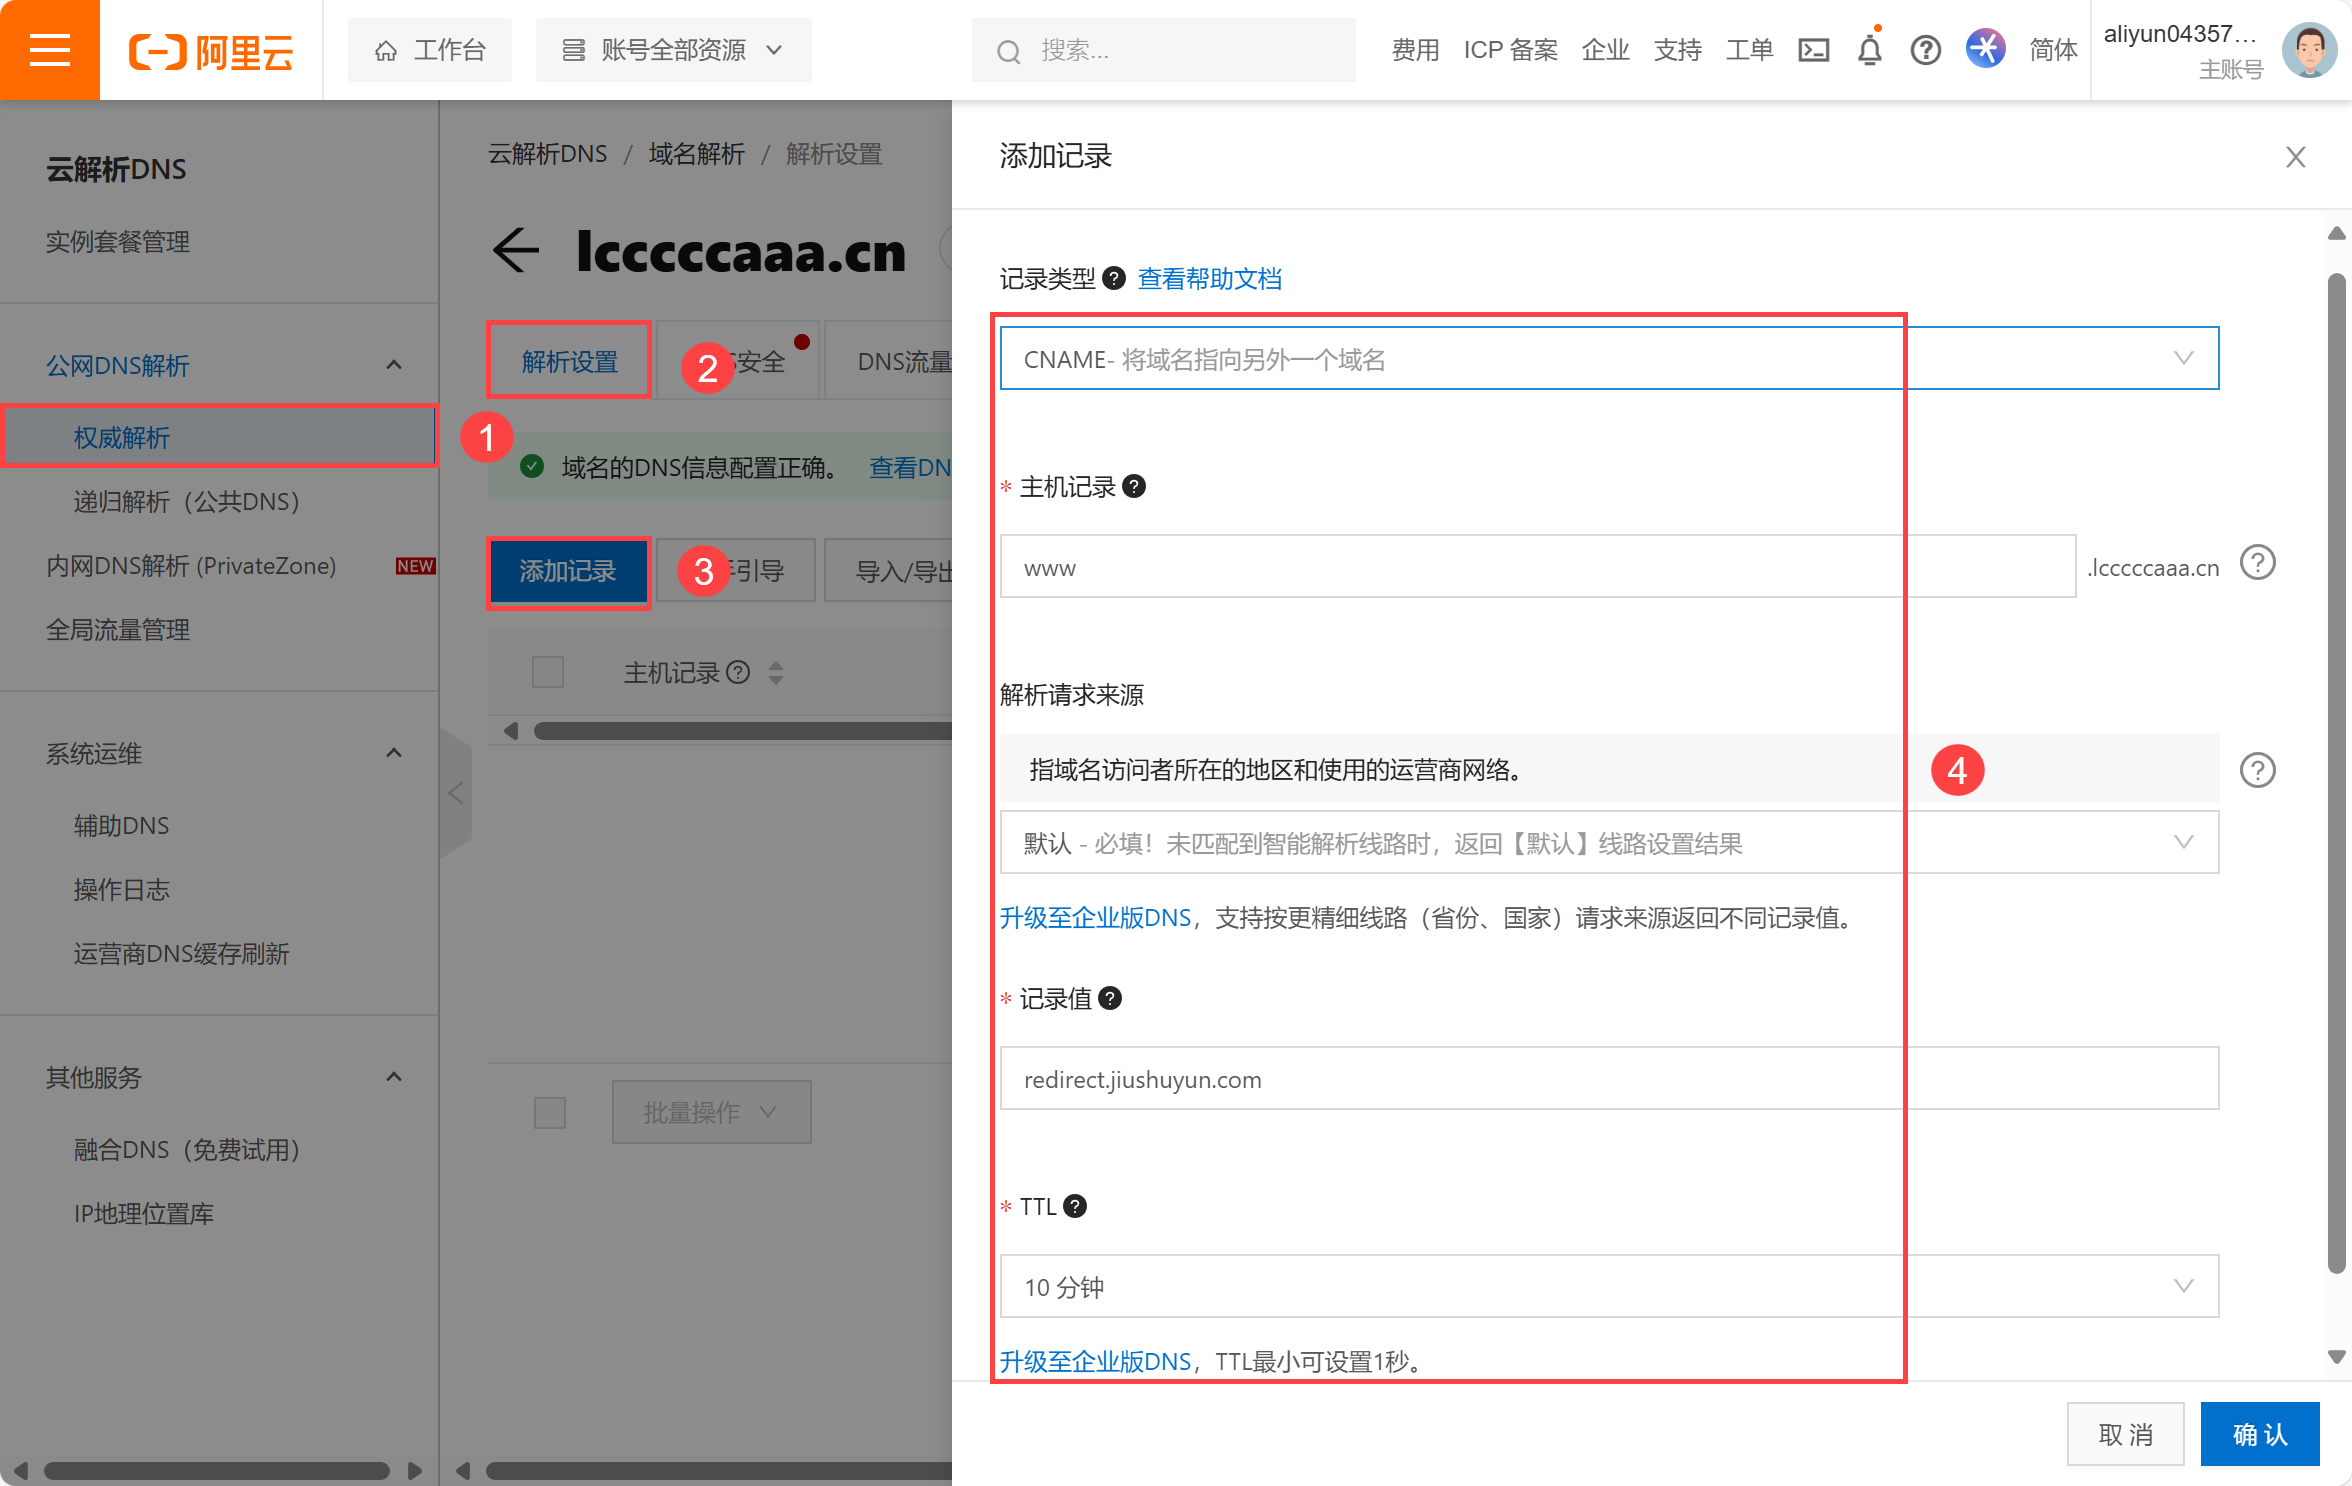Collapse the left sidebar handle
Image resolution: width=2352 pixels, height=1486 pixels.
[456, 794]
